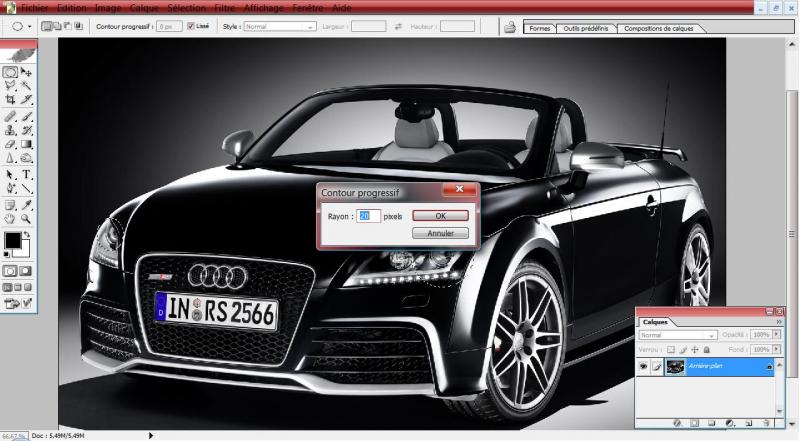Toggle the Lissé anti-alias checkbox
Screen dimensions: 800x441
point(191,26)
